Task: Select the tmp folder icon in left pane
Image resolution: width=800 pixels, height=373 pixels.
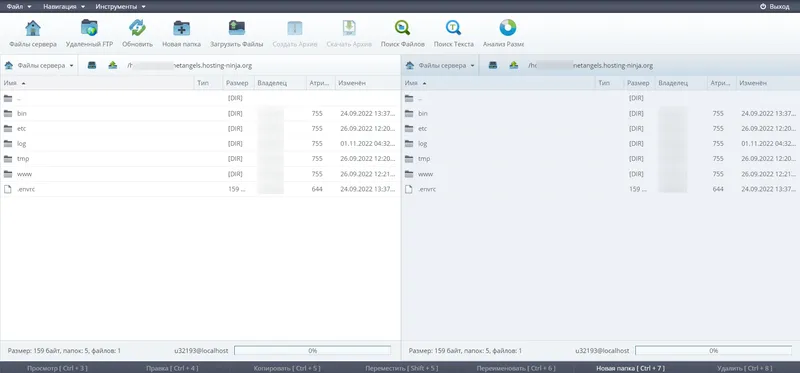Action: point(8,159)
